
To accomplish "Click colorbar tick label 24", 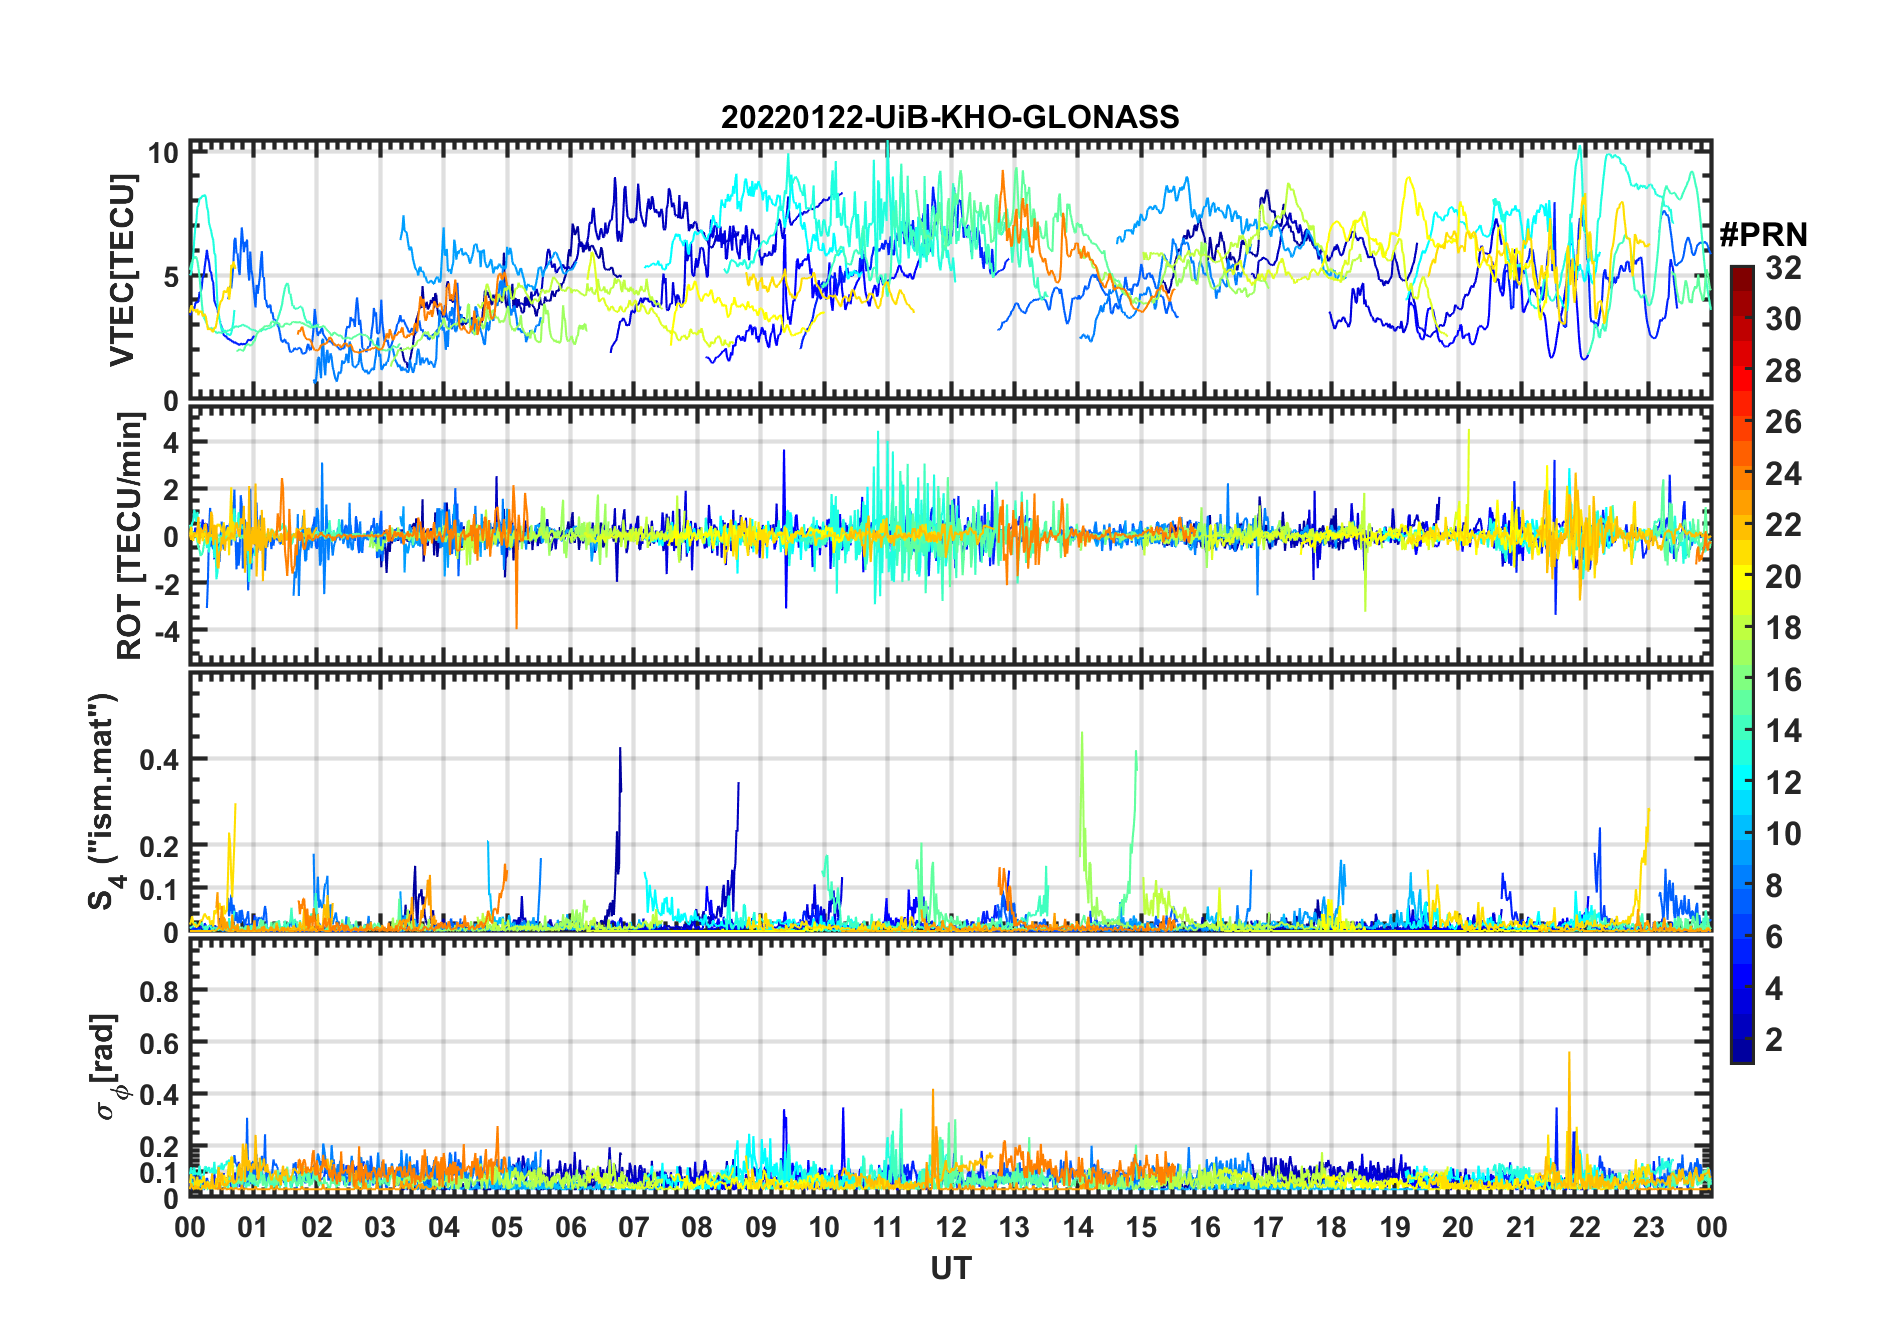I will point(1783,474).
